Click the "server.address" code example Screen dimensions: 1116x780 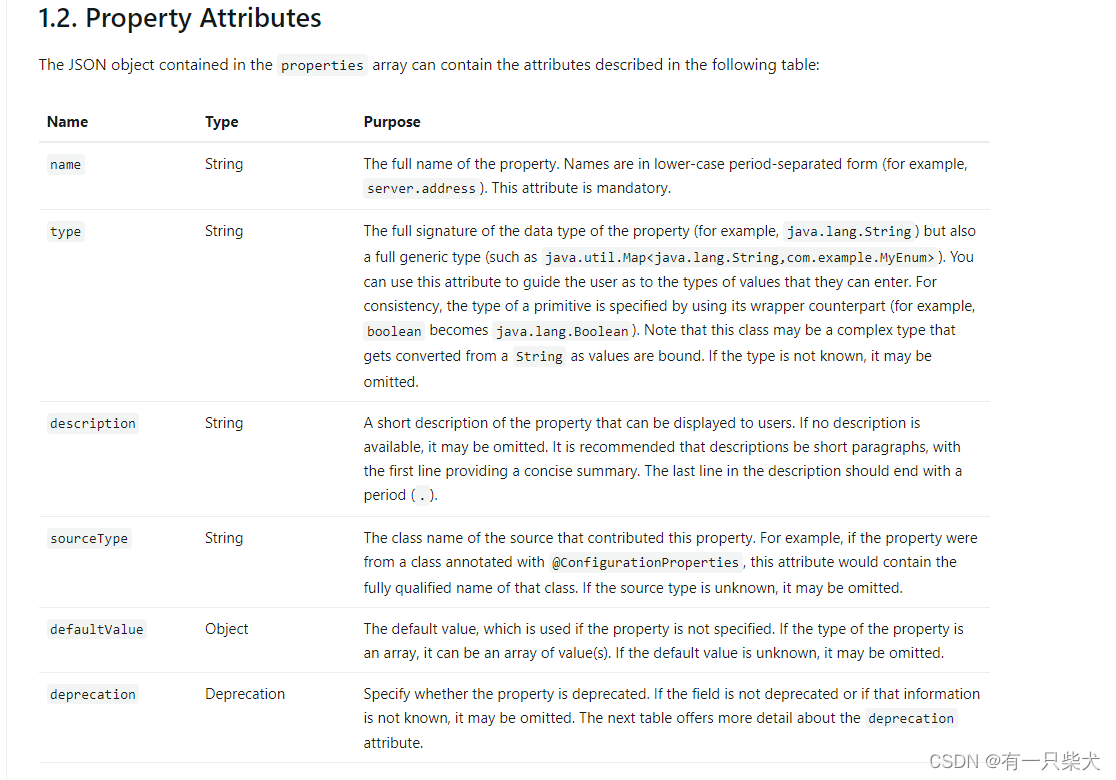pyautogui.click(x=422, y=188)
